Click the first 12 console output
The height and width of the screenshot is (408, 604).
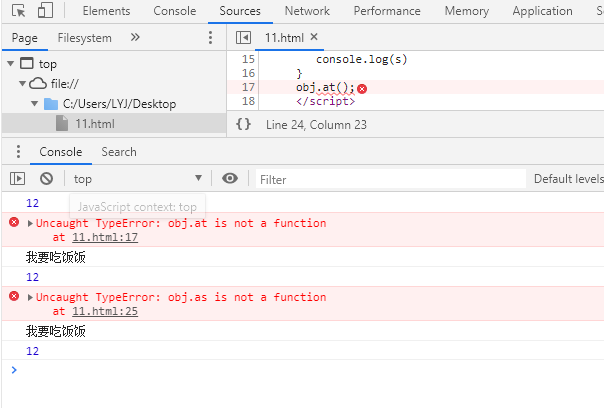point(33,203)
